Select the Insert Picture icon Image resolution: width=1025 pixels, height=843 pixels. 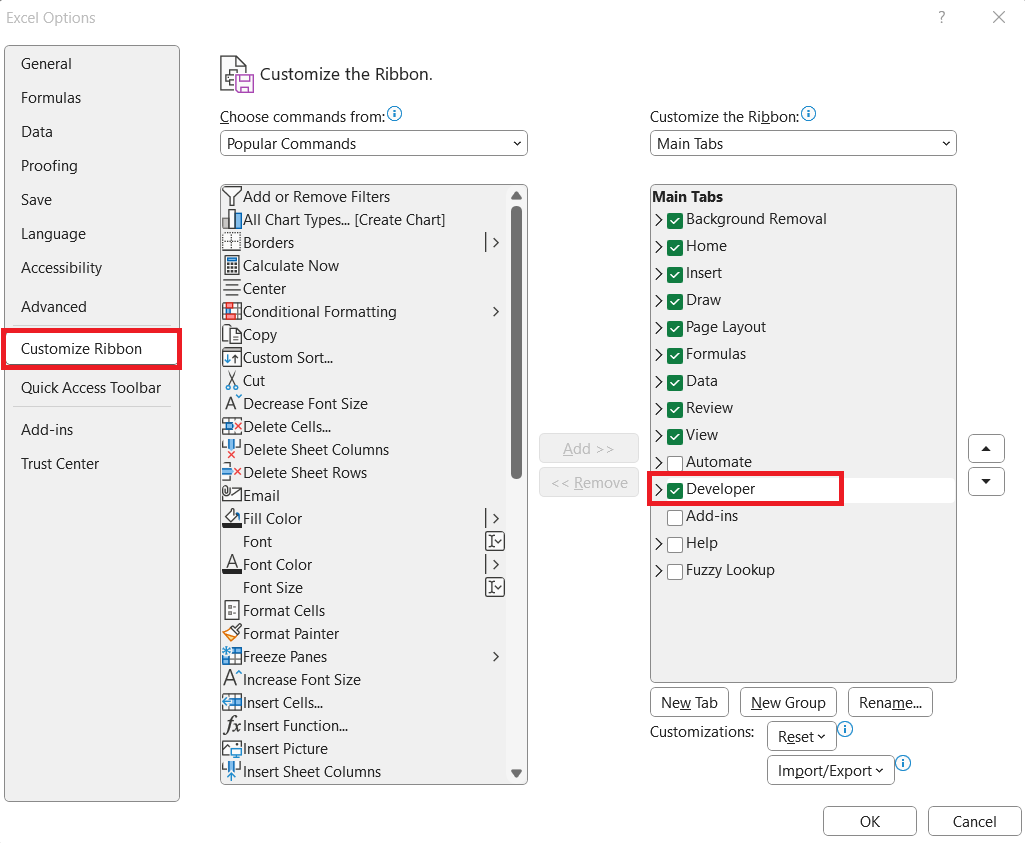(231, 748)
